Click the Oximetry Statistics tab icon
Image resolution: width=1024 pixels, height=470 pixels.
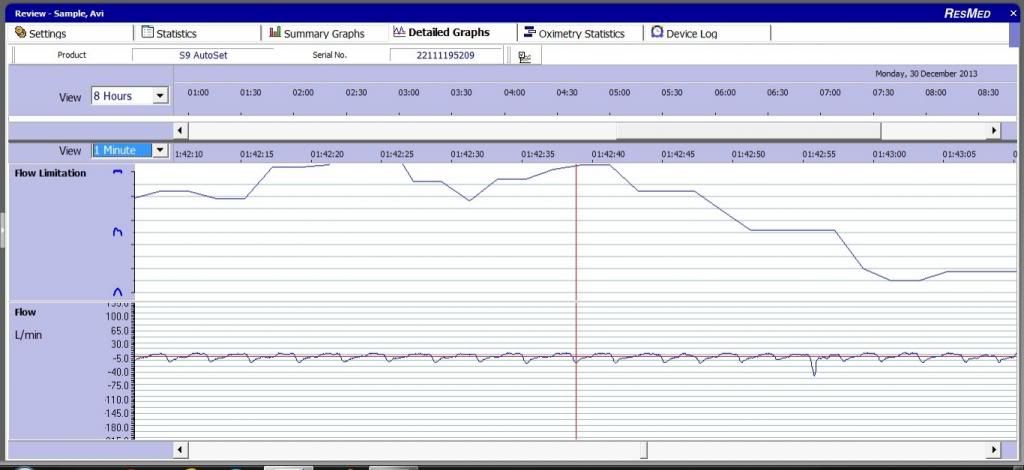pos(529,33)
